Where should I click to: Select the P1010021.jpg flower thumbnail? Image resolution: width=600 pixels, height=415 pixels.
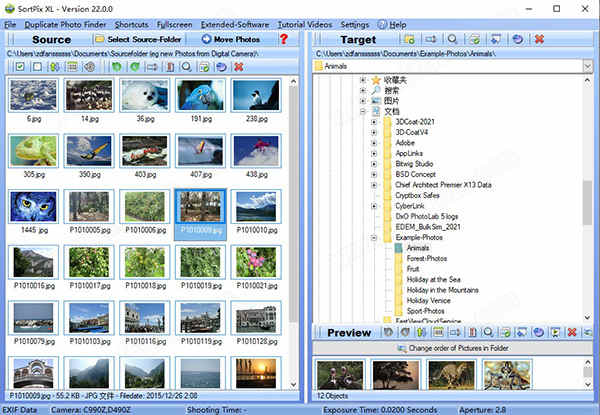pyautogui.click(x=256, y=262)
